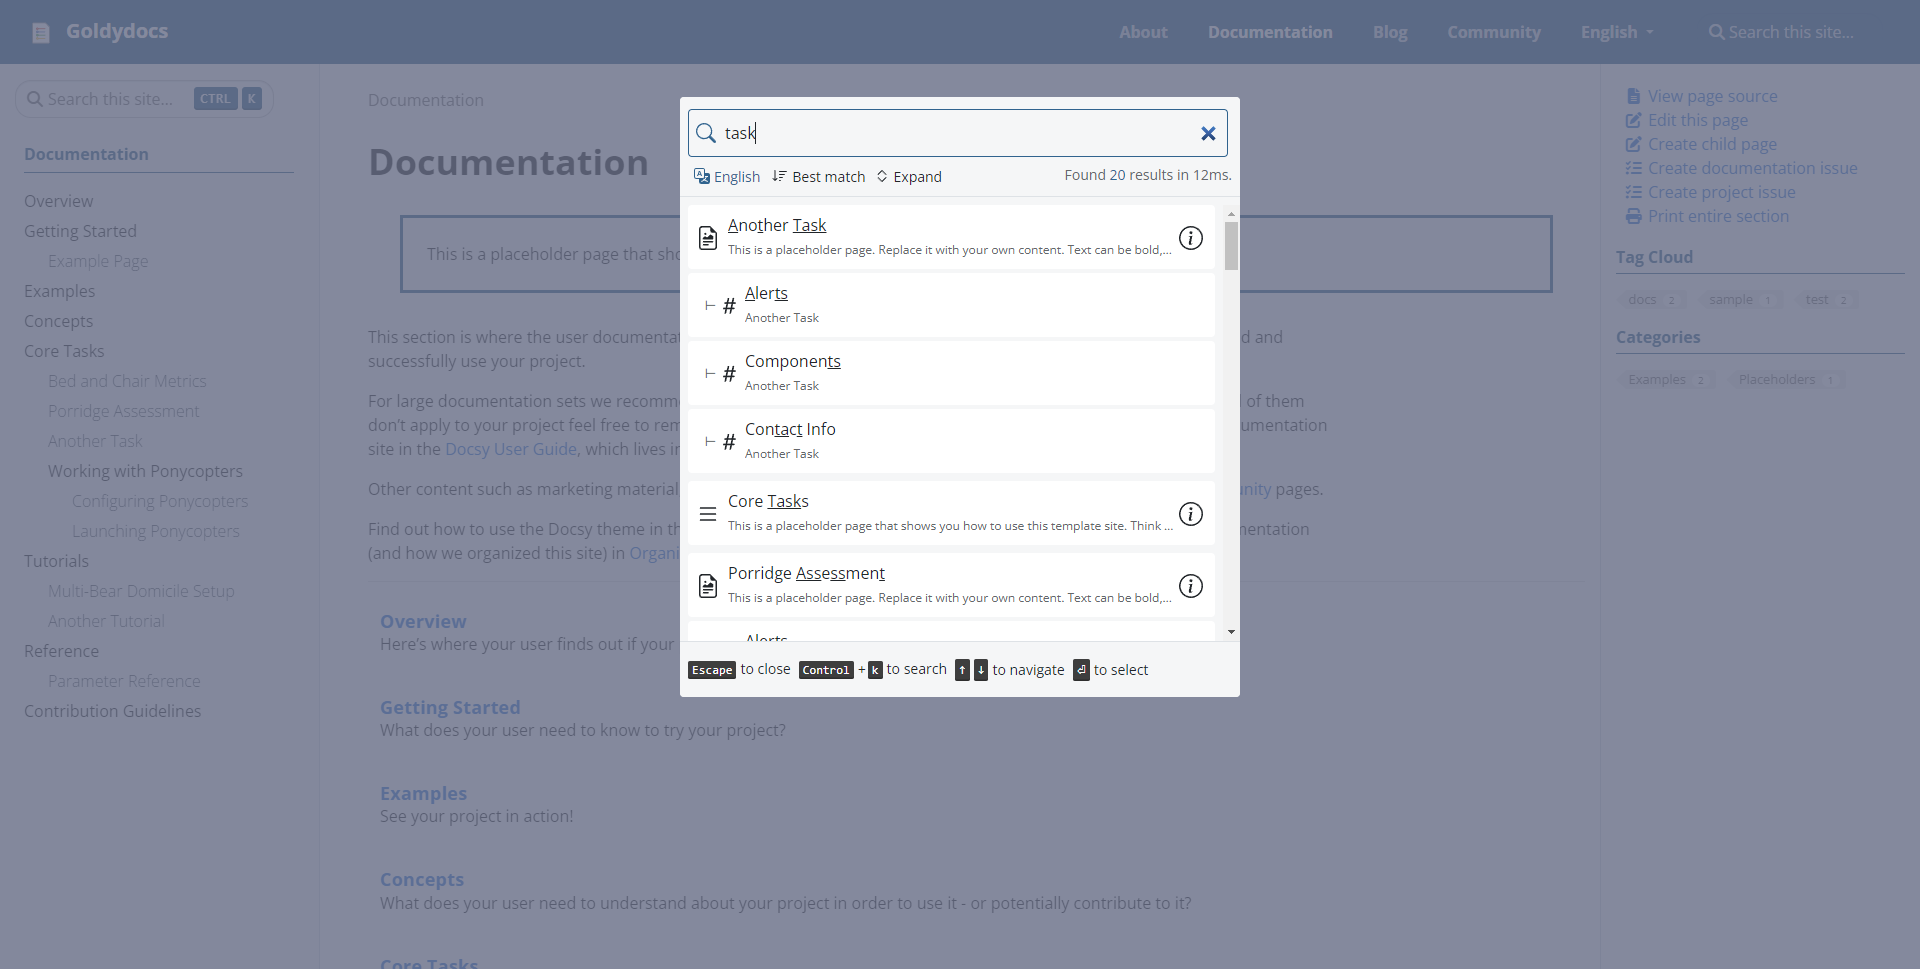Click the info icon beside Core Tasks result
This screenshot has height=969, width=1920.
coord(1190,513)
